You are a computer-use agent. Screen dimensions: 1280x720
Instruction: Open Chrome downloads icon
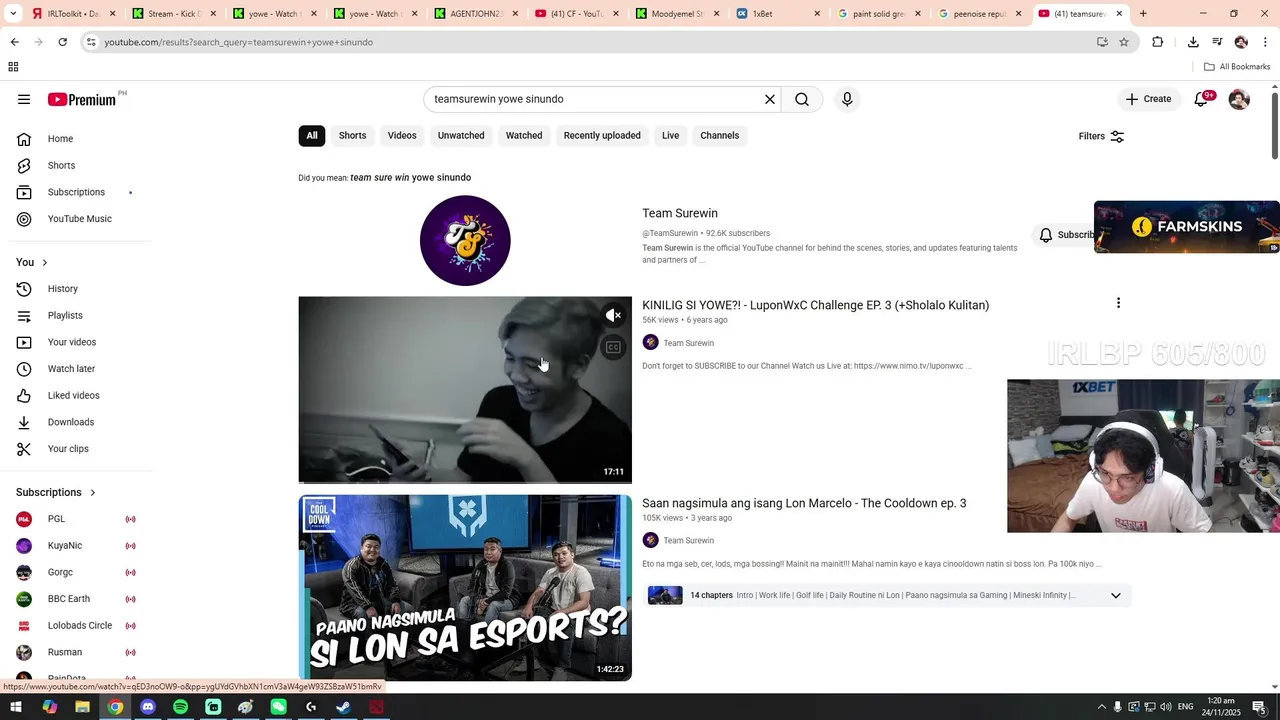[1193, 42]
